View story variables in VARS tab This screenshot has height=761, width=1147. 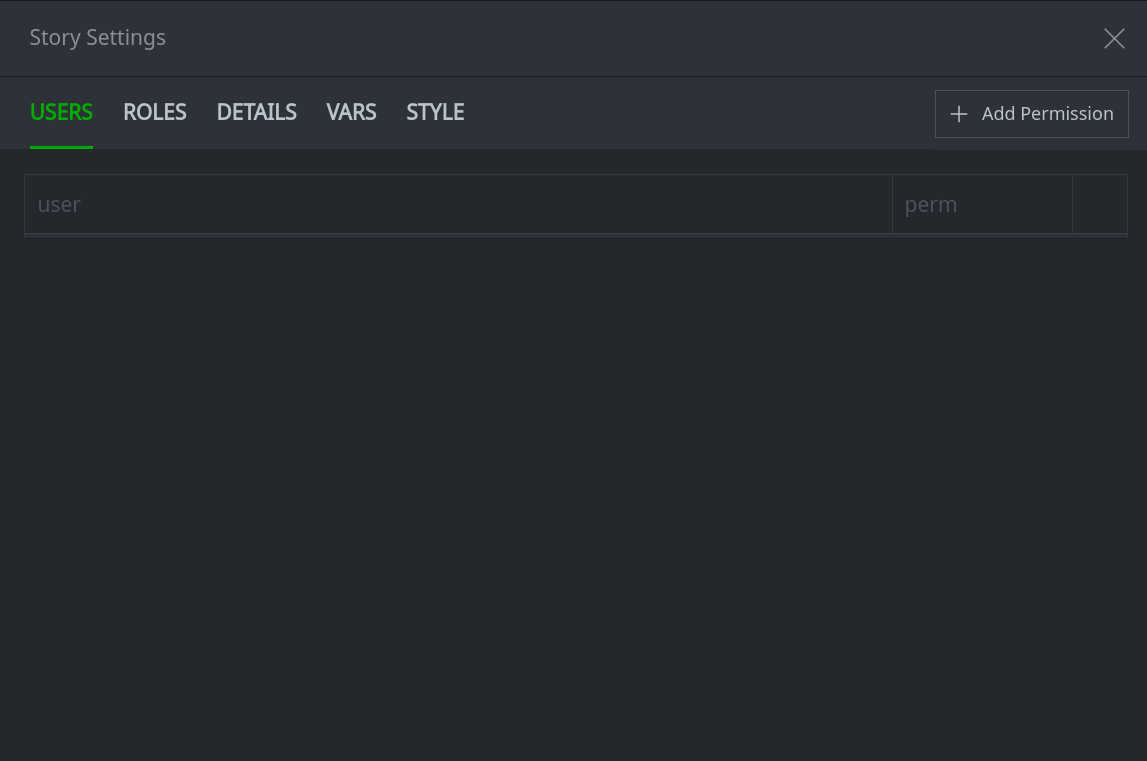351,112
